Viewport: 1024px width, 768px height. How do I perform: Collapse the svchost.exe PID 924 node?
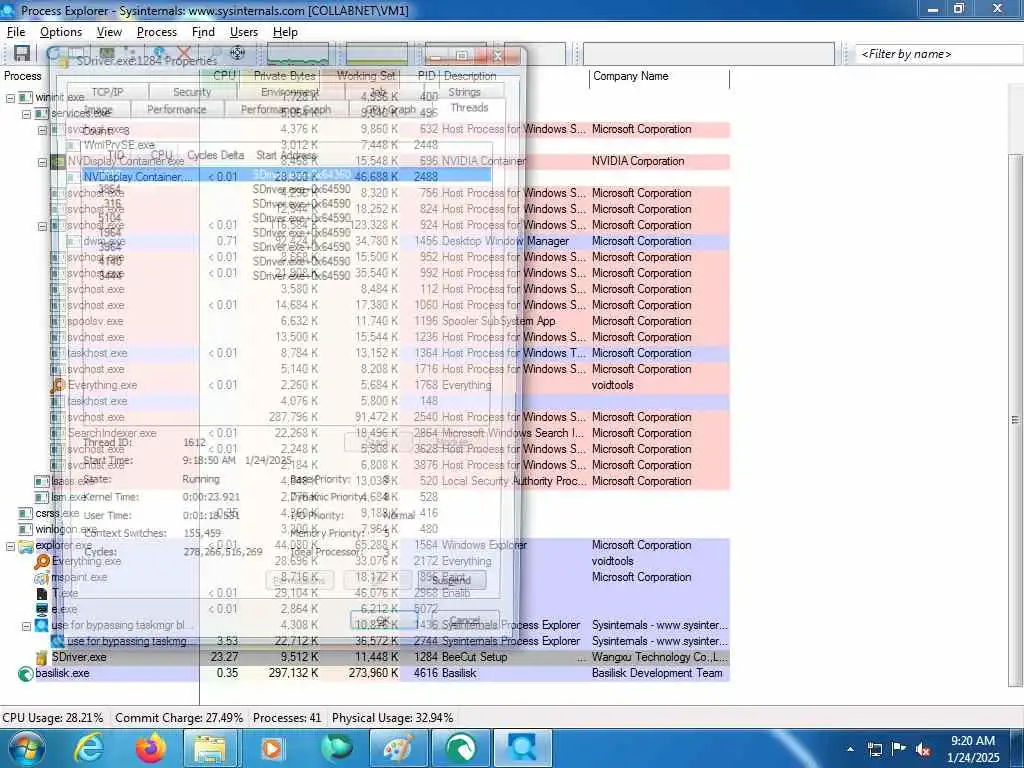pyautogui.click(x=42, y=225)
